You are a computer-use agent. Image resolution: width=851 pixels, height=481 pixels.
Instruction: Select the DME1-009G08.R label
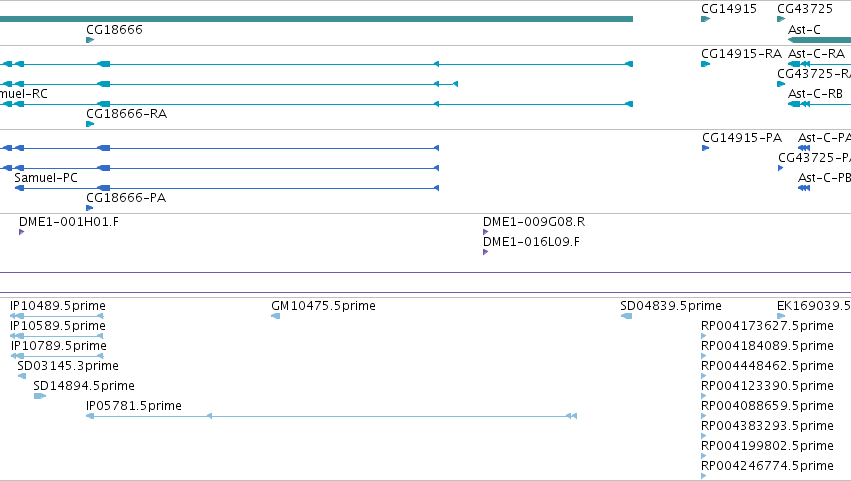tap(534, 221)
